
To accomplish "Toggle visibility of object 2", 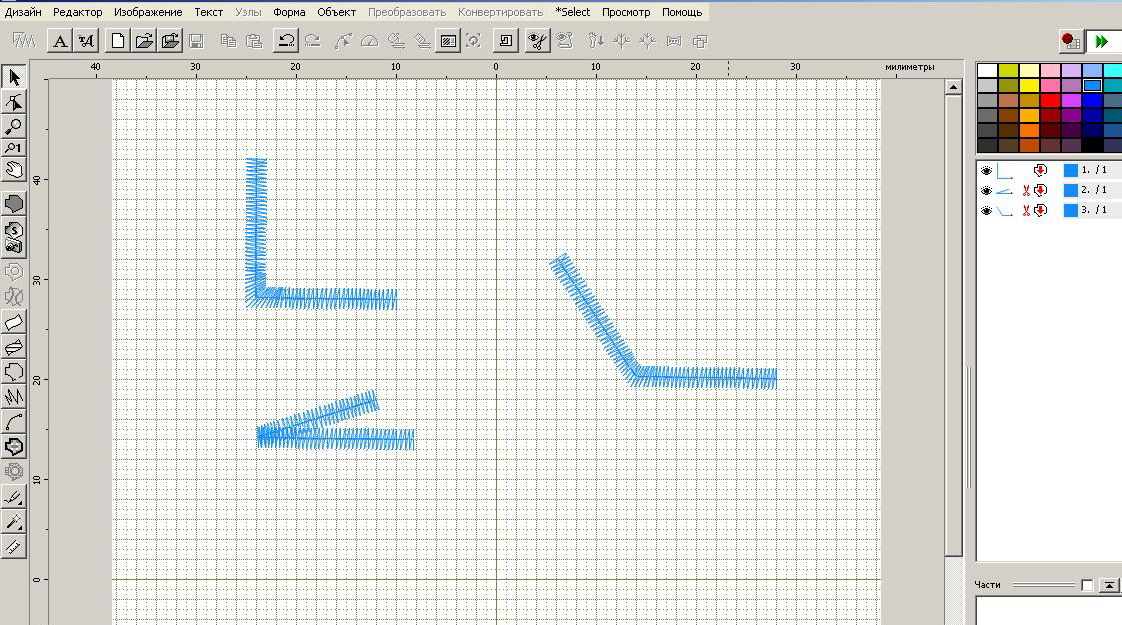I will [x=986, y=190].
